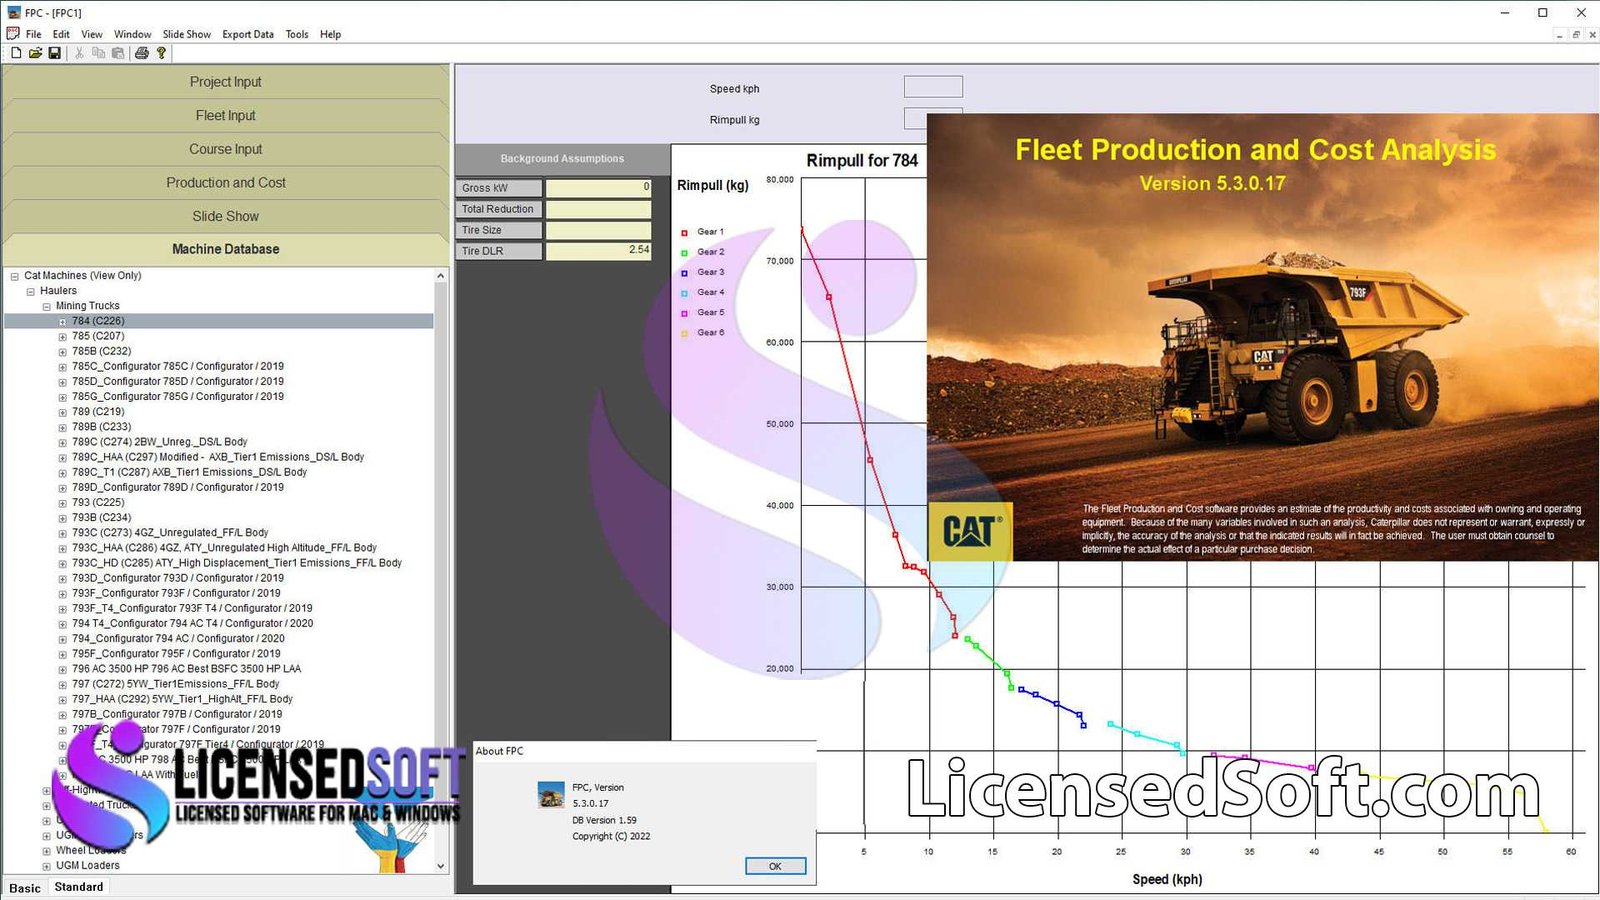
Task: Expand the 785B (C232) truck node
Action: tap(63, 352)
